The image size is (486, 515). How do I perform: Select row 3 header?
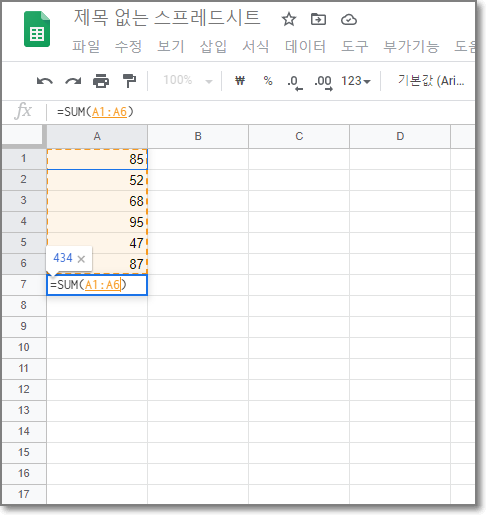23,201
